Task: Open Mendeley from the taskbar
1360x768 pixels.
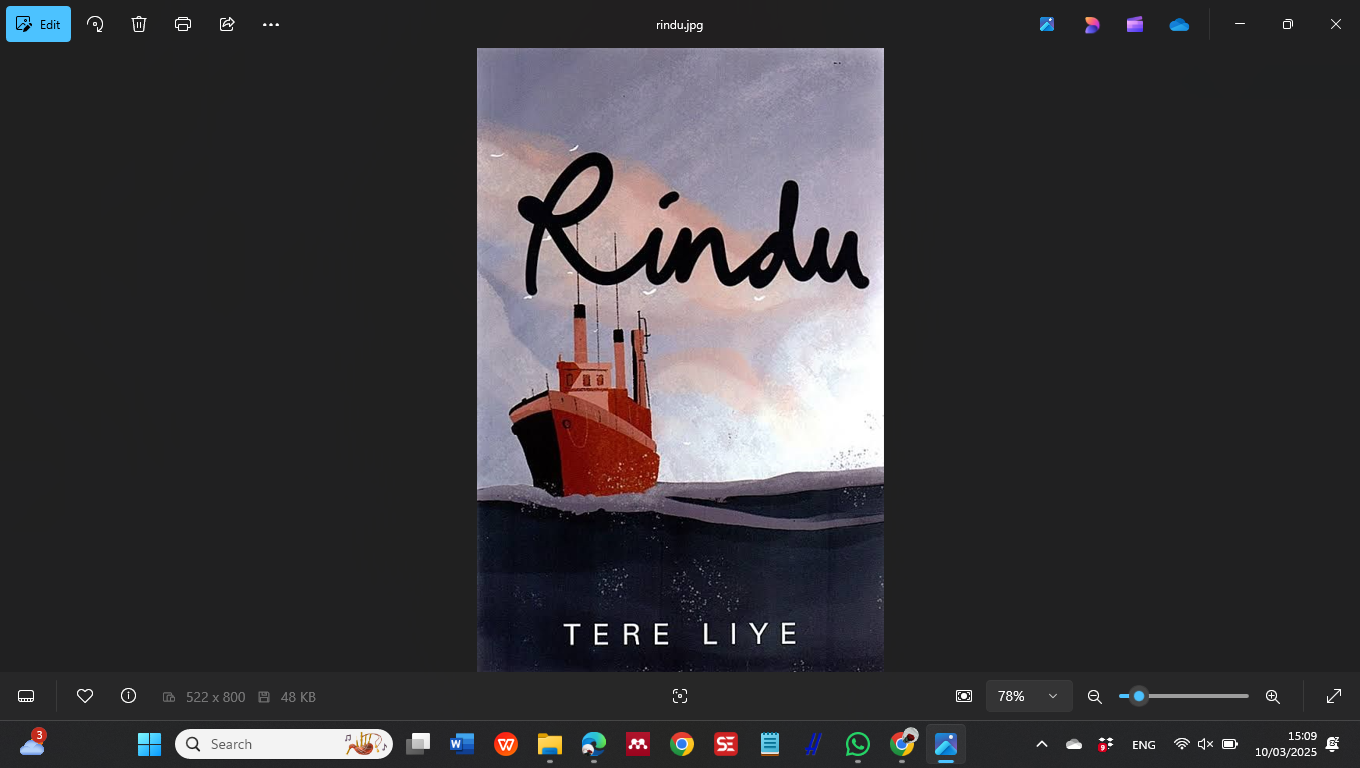Action: [638, 744]
